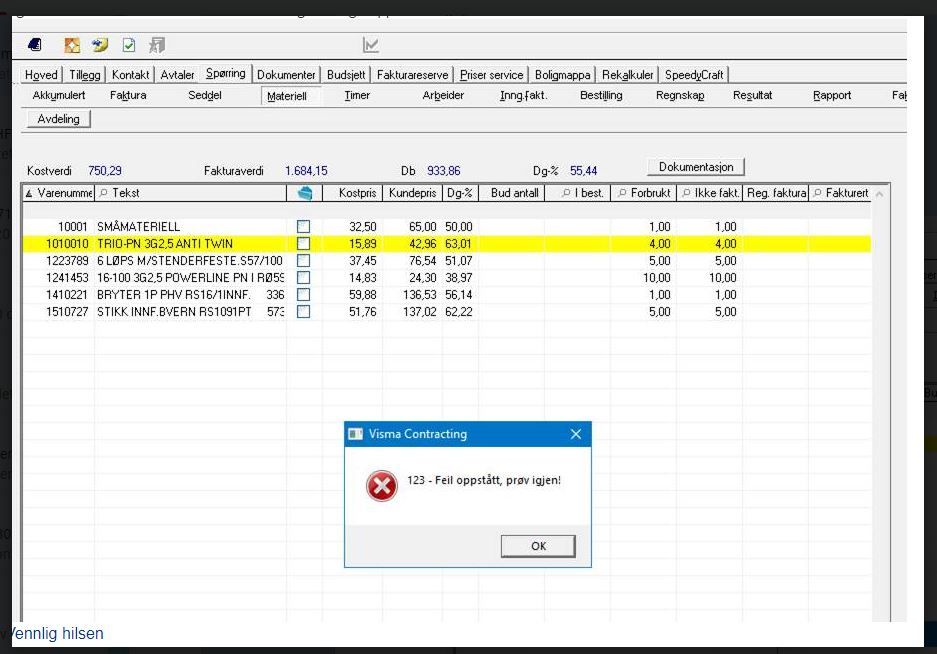Select the Faktura sub-tab
This screenshot has height=654, width=937.
[x=128, y=95]
